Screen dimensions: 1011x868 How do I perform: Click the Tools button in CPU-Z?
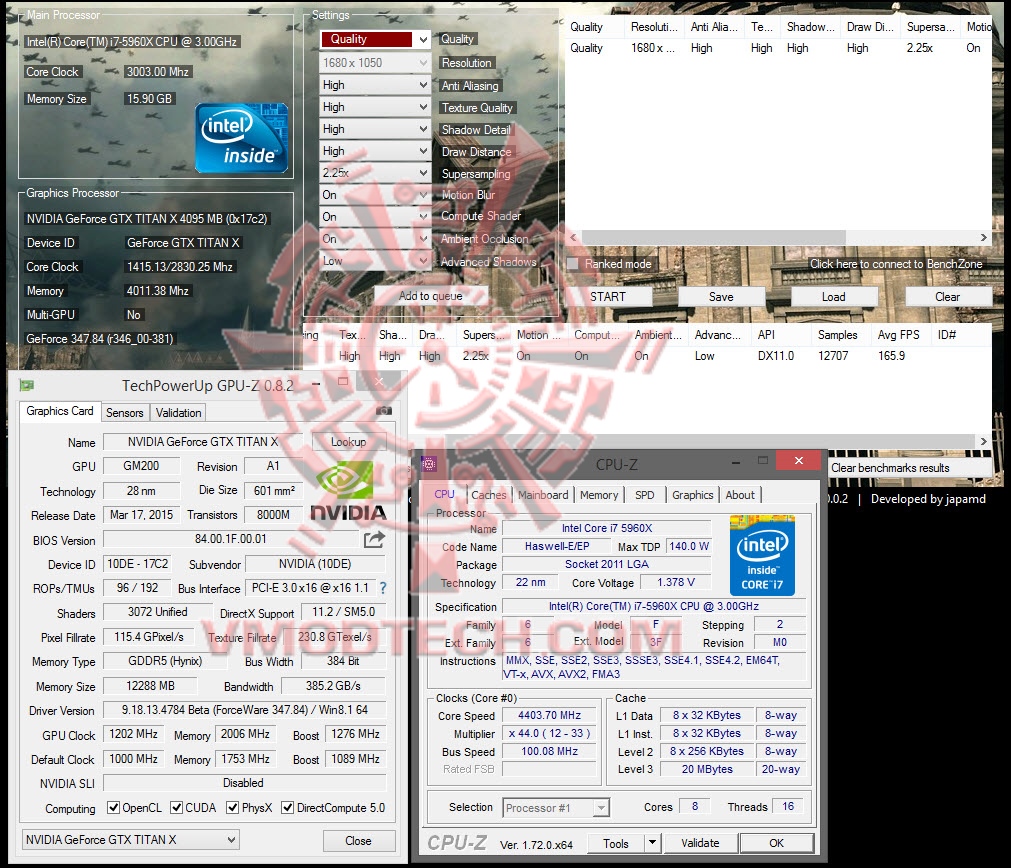(616, 843)
